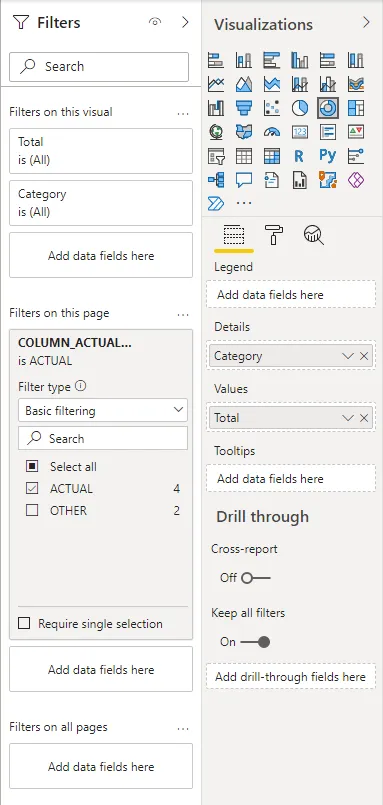
Task: Choose the Key influencers visual
Action: tap(356, 156)
